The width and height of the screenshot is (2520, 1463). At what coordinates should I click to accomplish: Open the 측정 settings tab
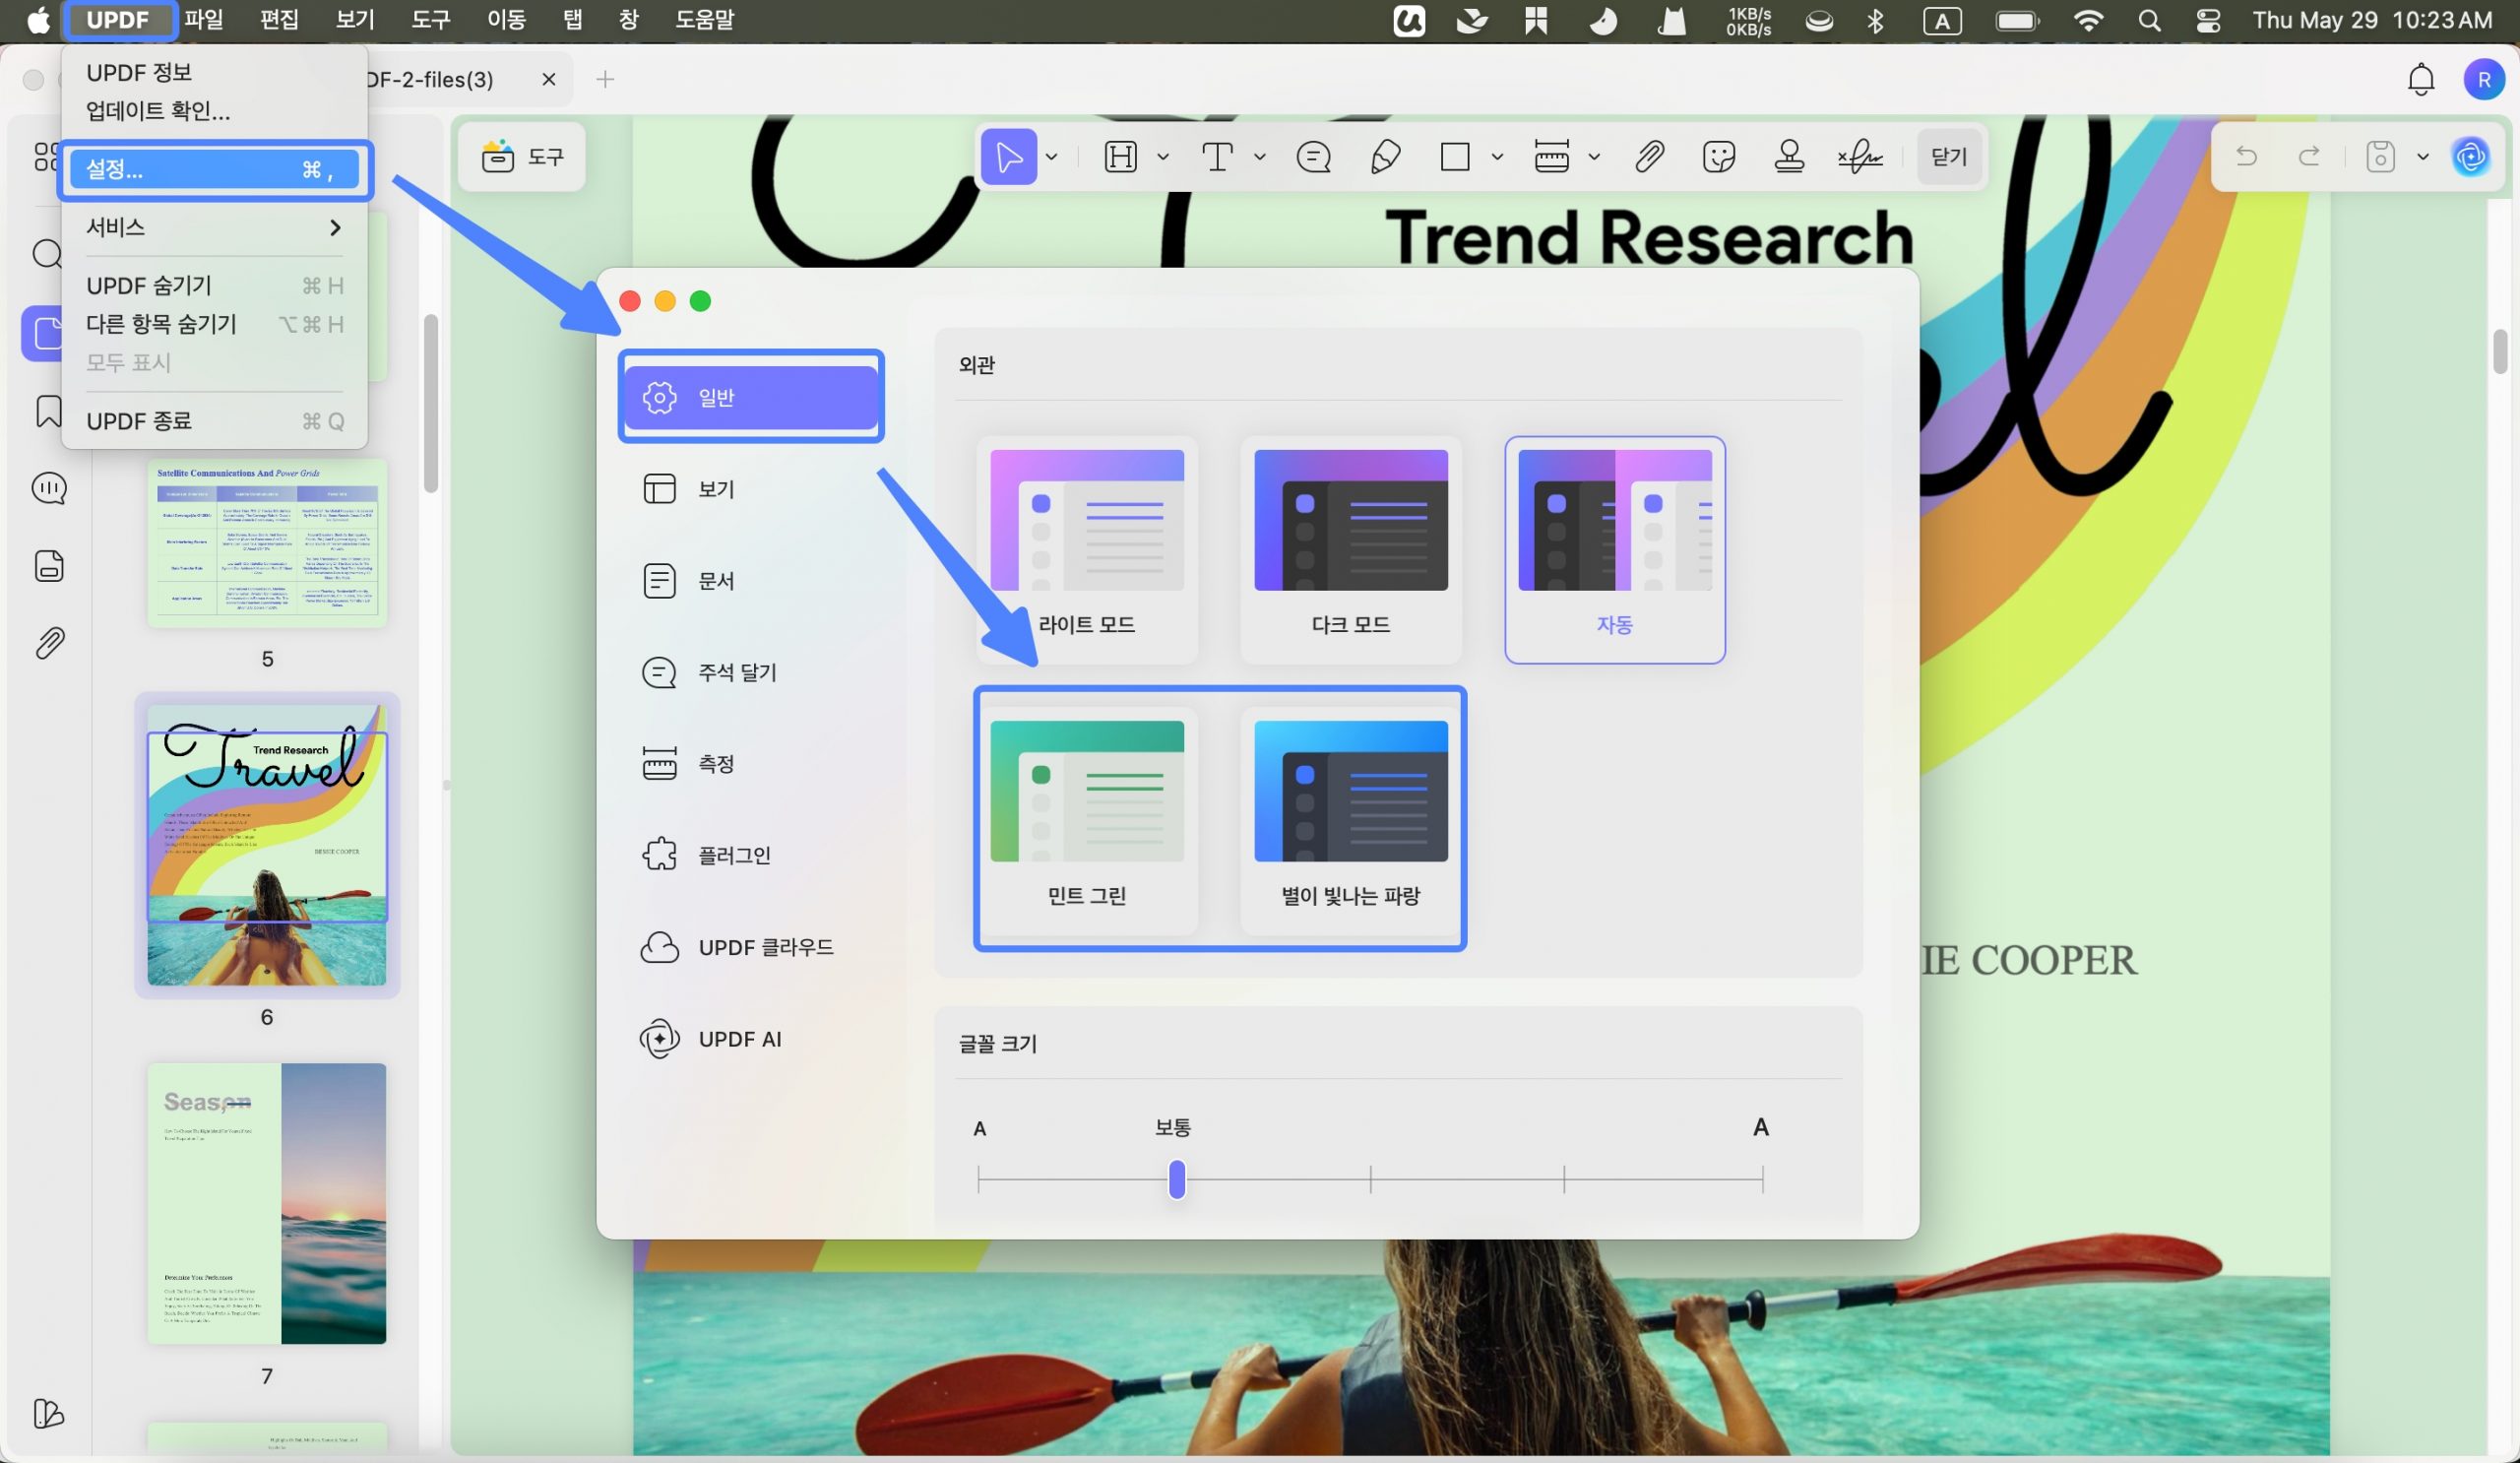coord(751,764)
